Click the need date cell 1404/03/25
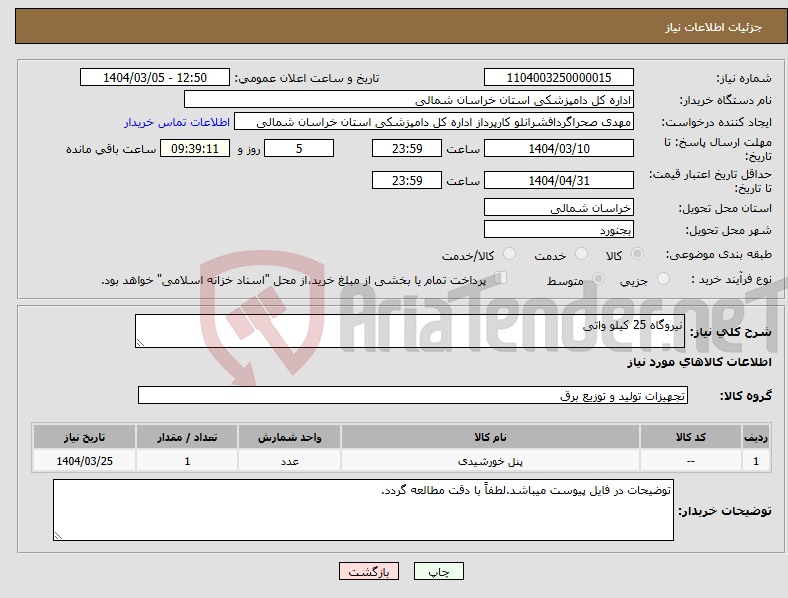This screenshot has width=788, height=598. tap(84, 461)
